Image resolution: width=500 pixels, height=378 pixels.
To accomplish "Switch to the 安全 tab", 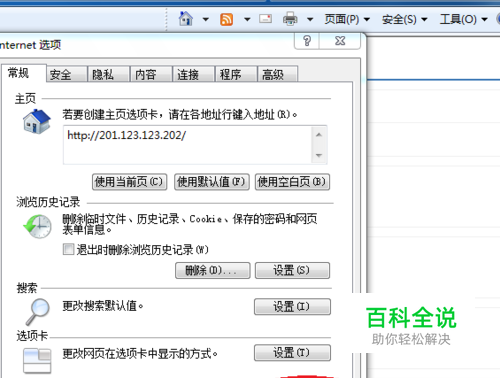I will coord(66,74).
